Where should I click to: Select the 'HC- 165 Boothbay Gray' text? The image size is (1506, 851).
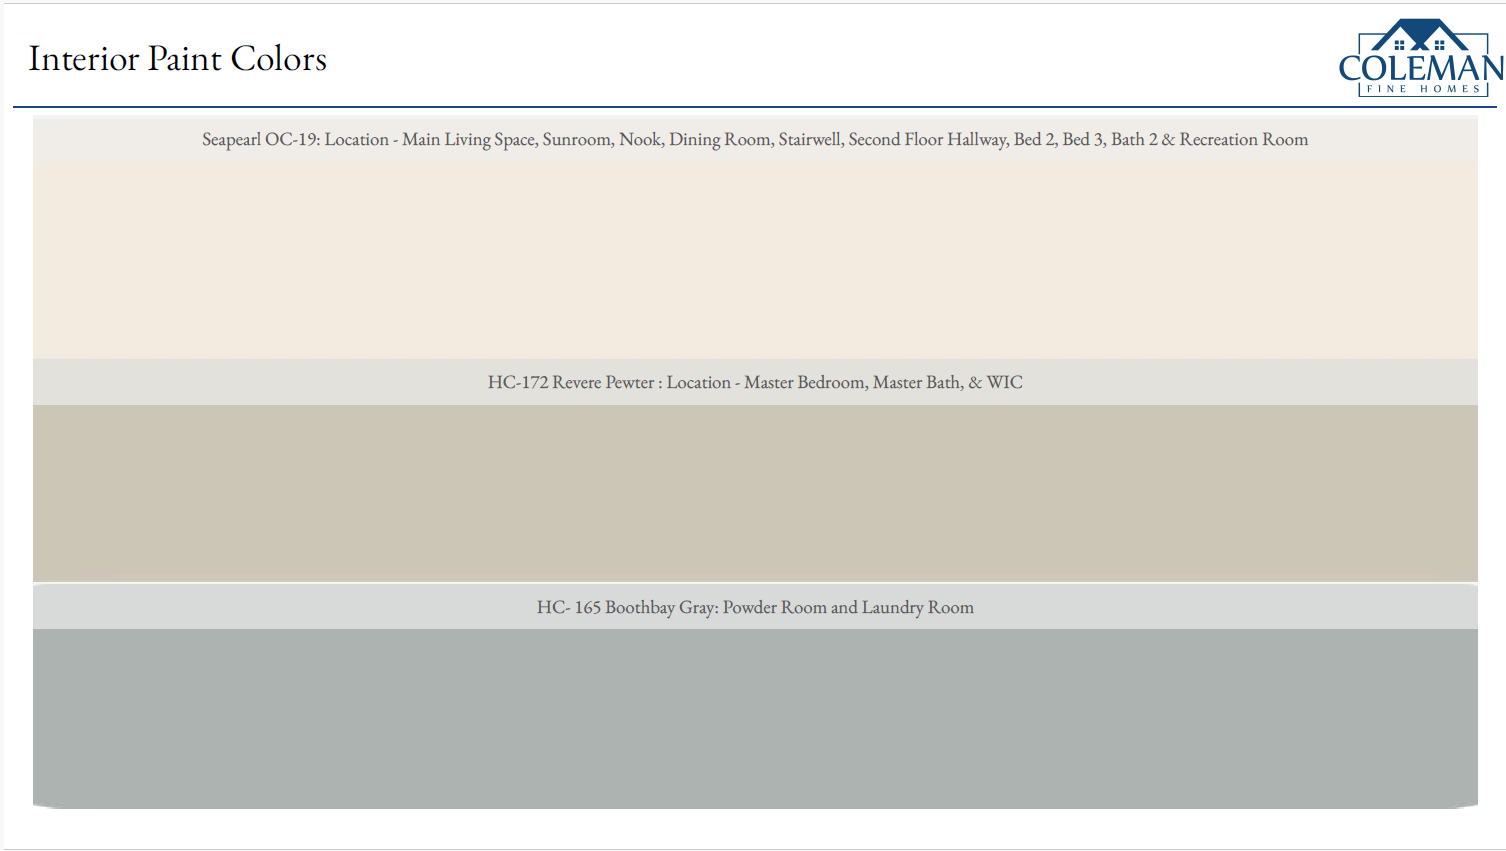[626, 608]
